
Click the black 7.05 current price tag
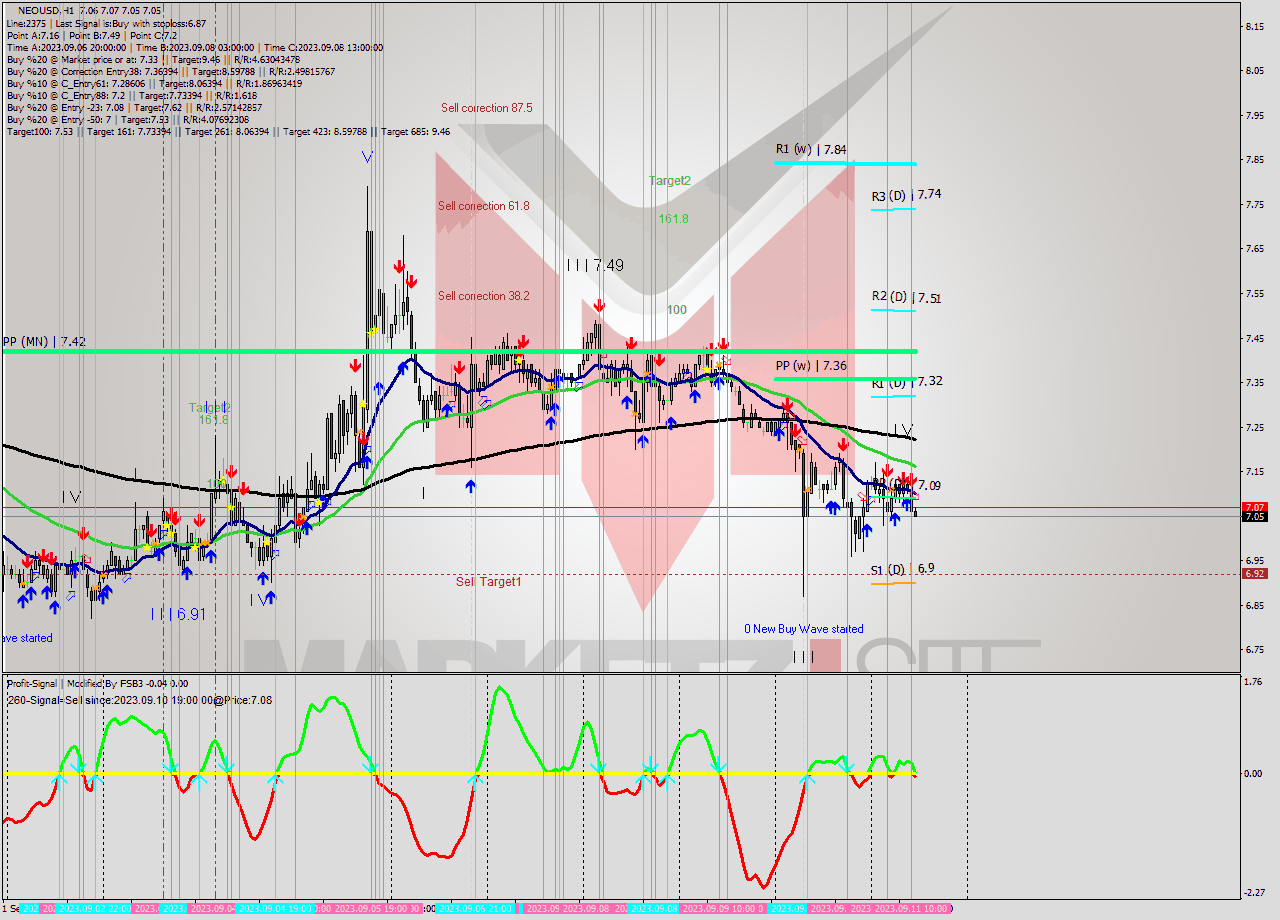1255,517
